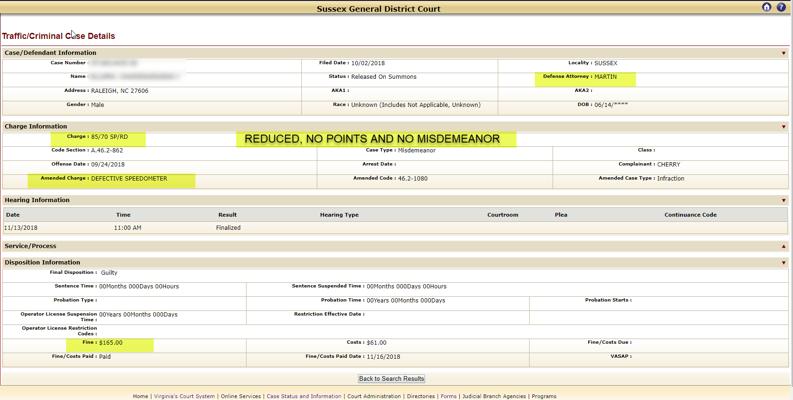The width and height of the screenshot is (793, 400).
Task: Select the hearing result Finalized
Action: pos(228,228)
